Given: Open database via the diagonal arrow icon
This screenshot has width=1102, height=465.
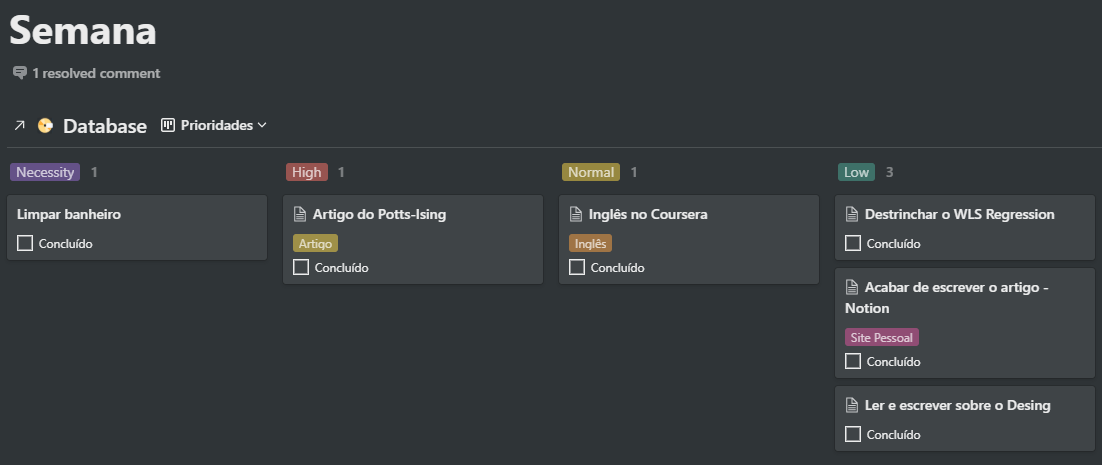Looking at the screenshot, I should [19, 126].
